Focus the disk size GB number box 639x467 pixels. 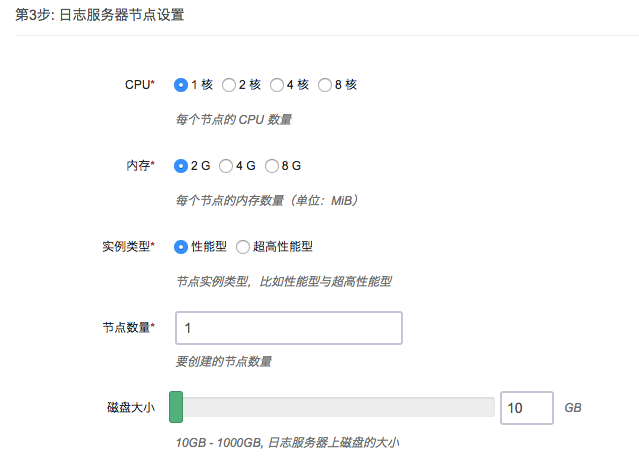526,408
